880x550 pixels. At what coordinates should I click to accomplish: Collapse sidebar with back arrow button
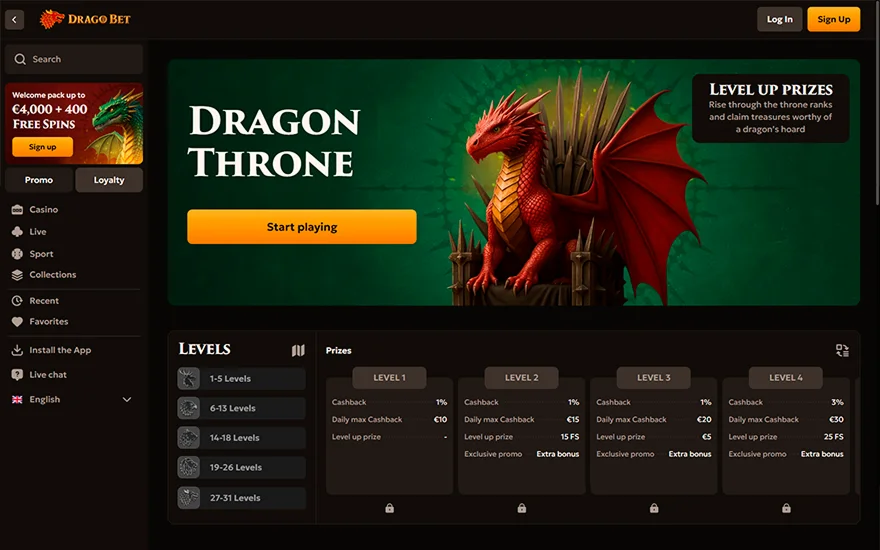click(x=14, y=19)
